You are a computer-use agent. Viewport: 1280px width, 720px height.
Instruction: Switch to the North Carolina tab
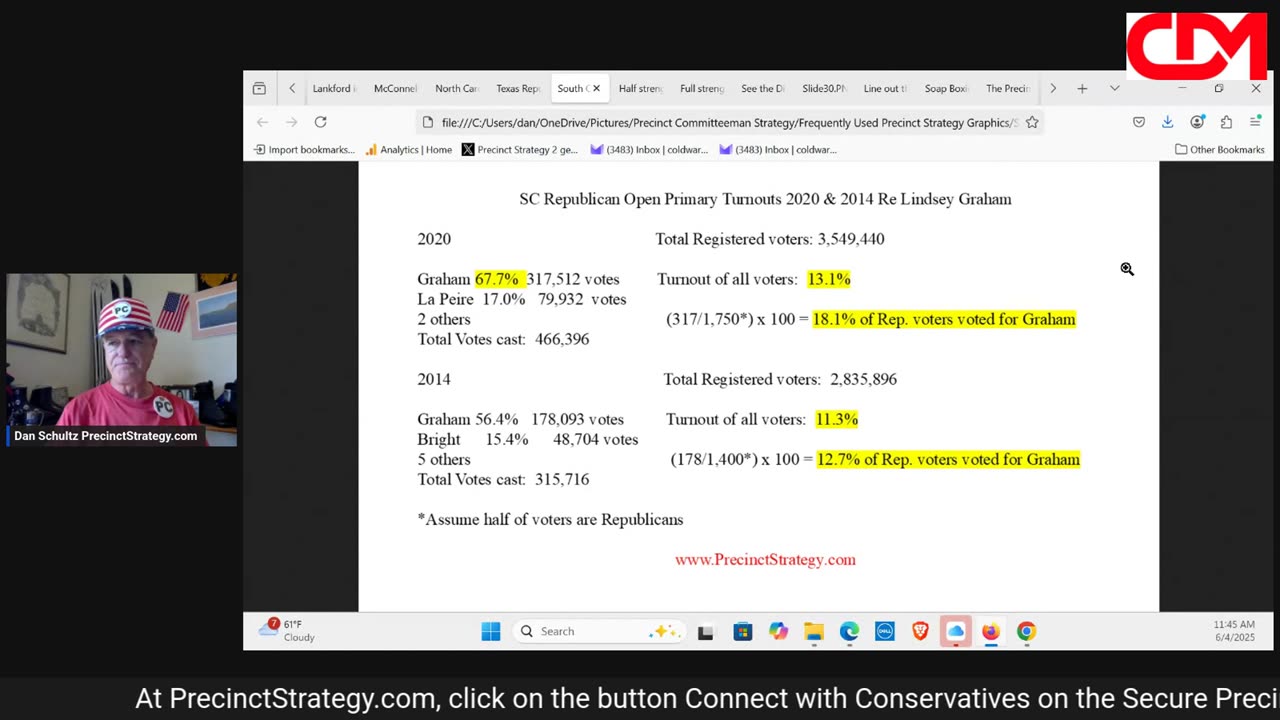click(x=456, y=89)
